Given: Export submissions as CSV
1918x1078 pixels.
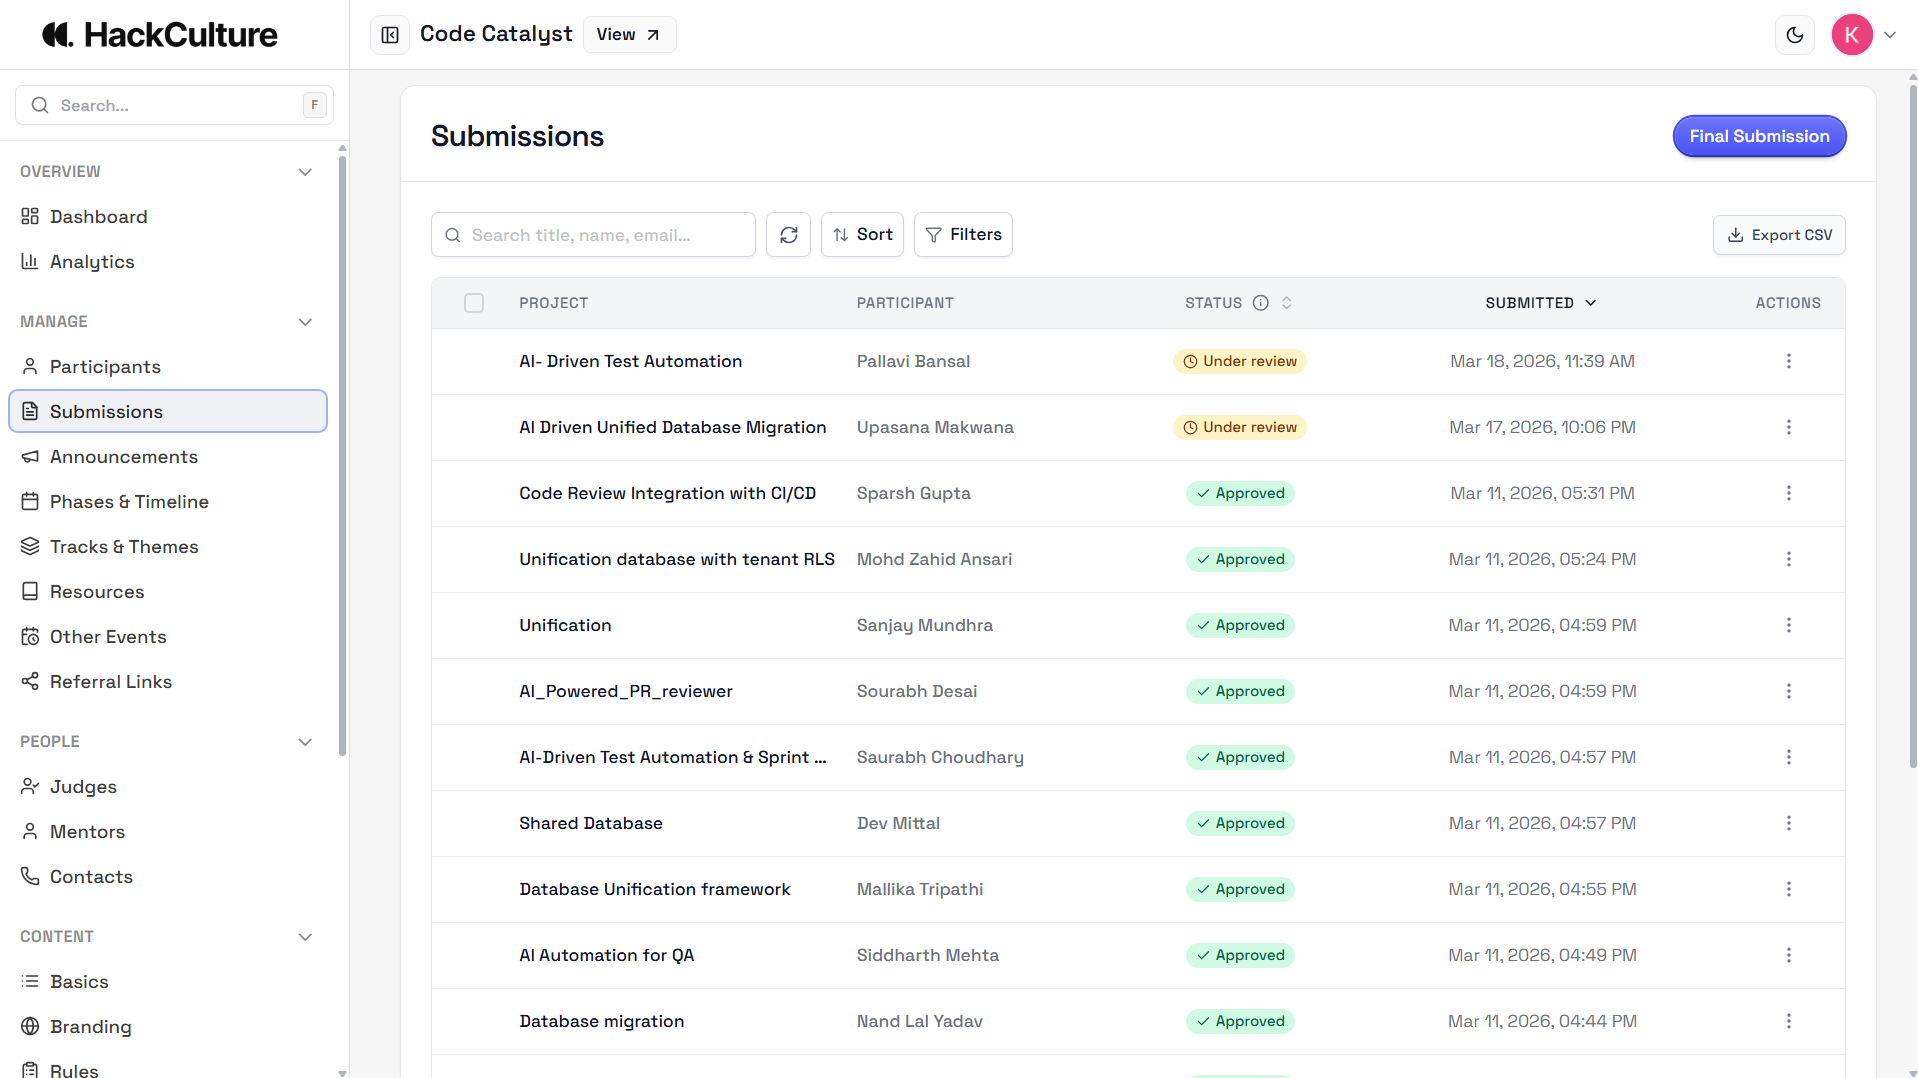Looking at the screenshot, I should (x=1779, y=235).
